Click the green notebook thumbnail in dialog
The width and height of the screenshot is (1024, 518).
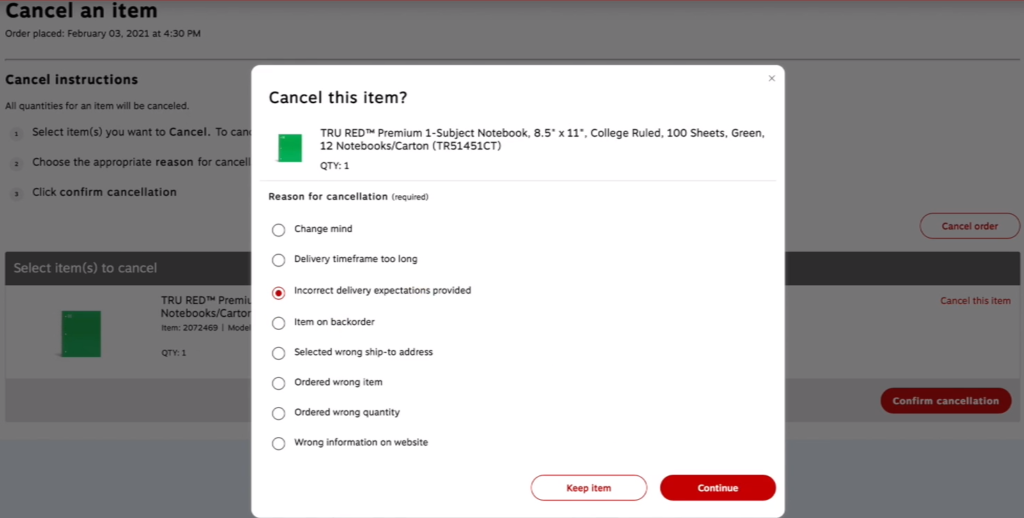point(290,148)
